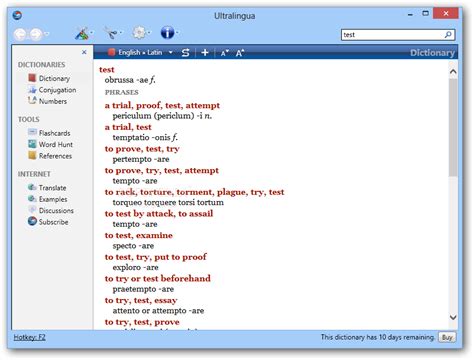Swap languages with the S arrows icon
Image resolution: width=474 pixels, height=360 pixels.
[186, 53]
